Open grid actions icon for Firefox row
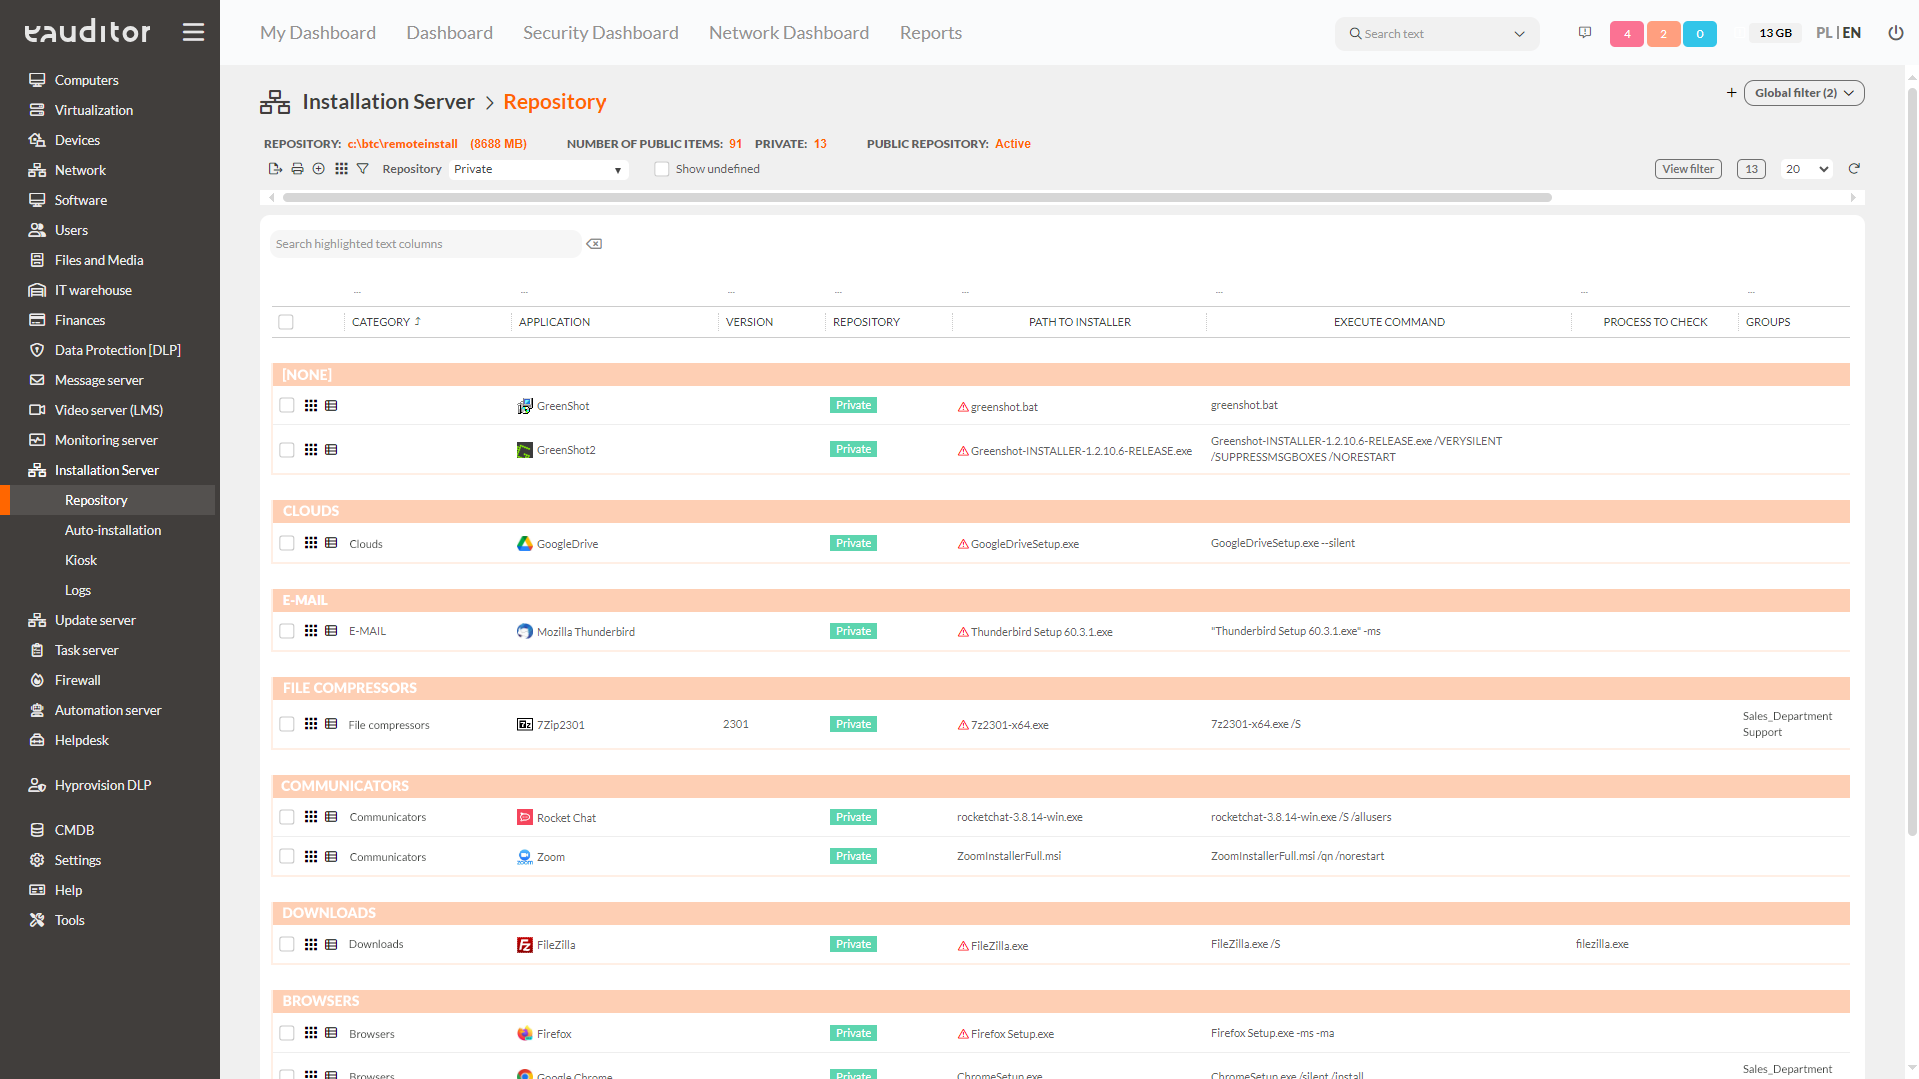1919x1079 pixels. coord(311,1033)
